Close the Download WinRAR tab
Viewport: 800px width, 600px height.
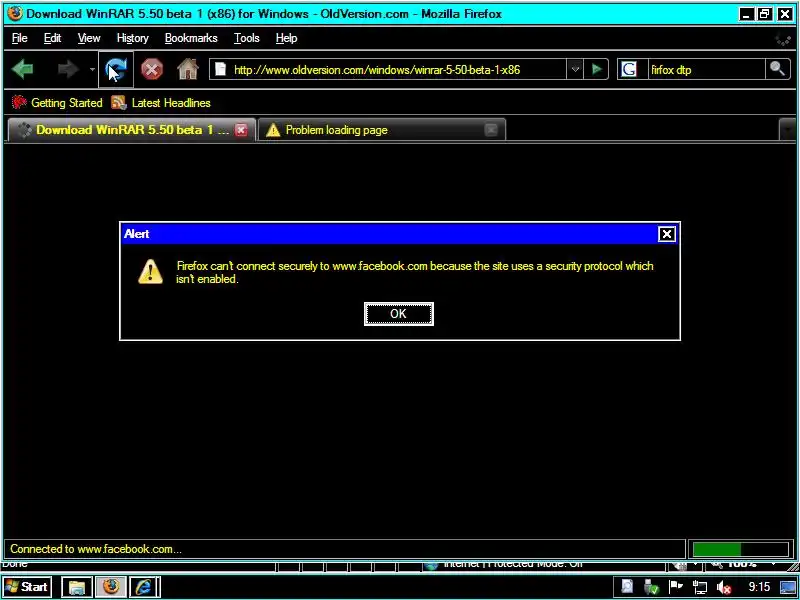click(x=241, y=130)
